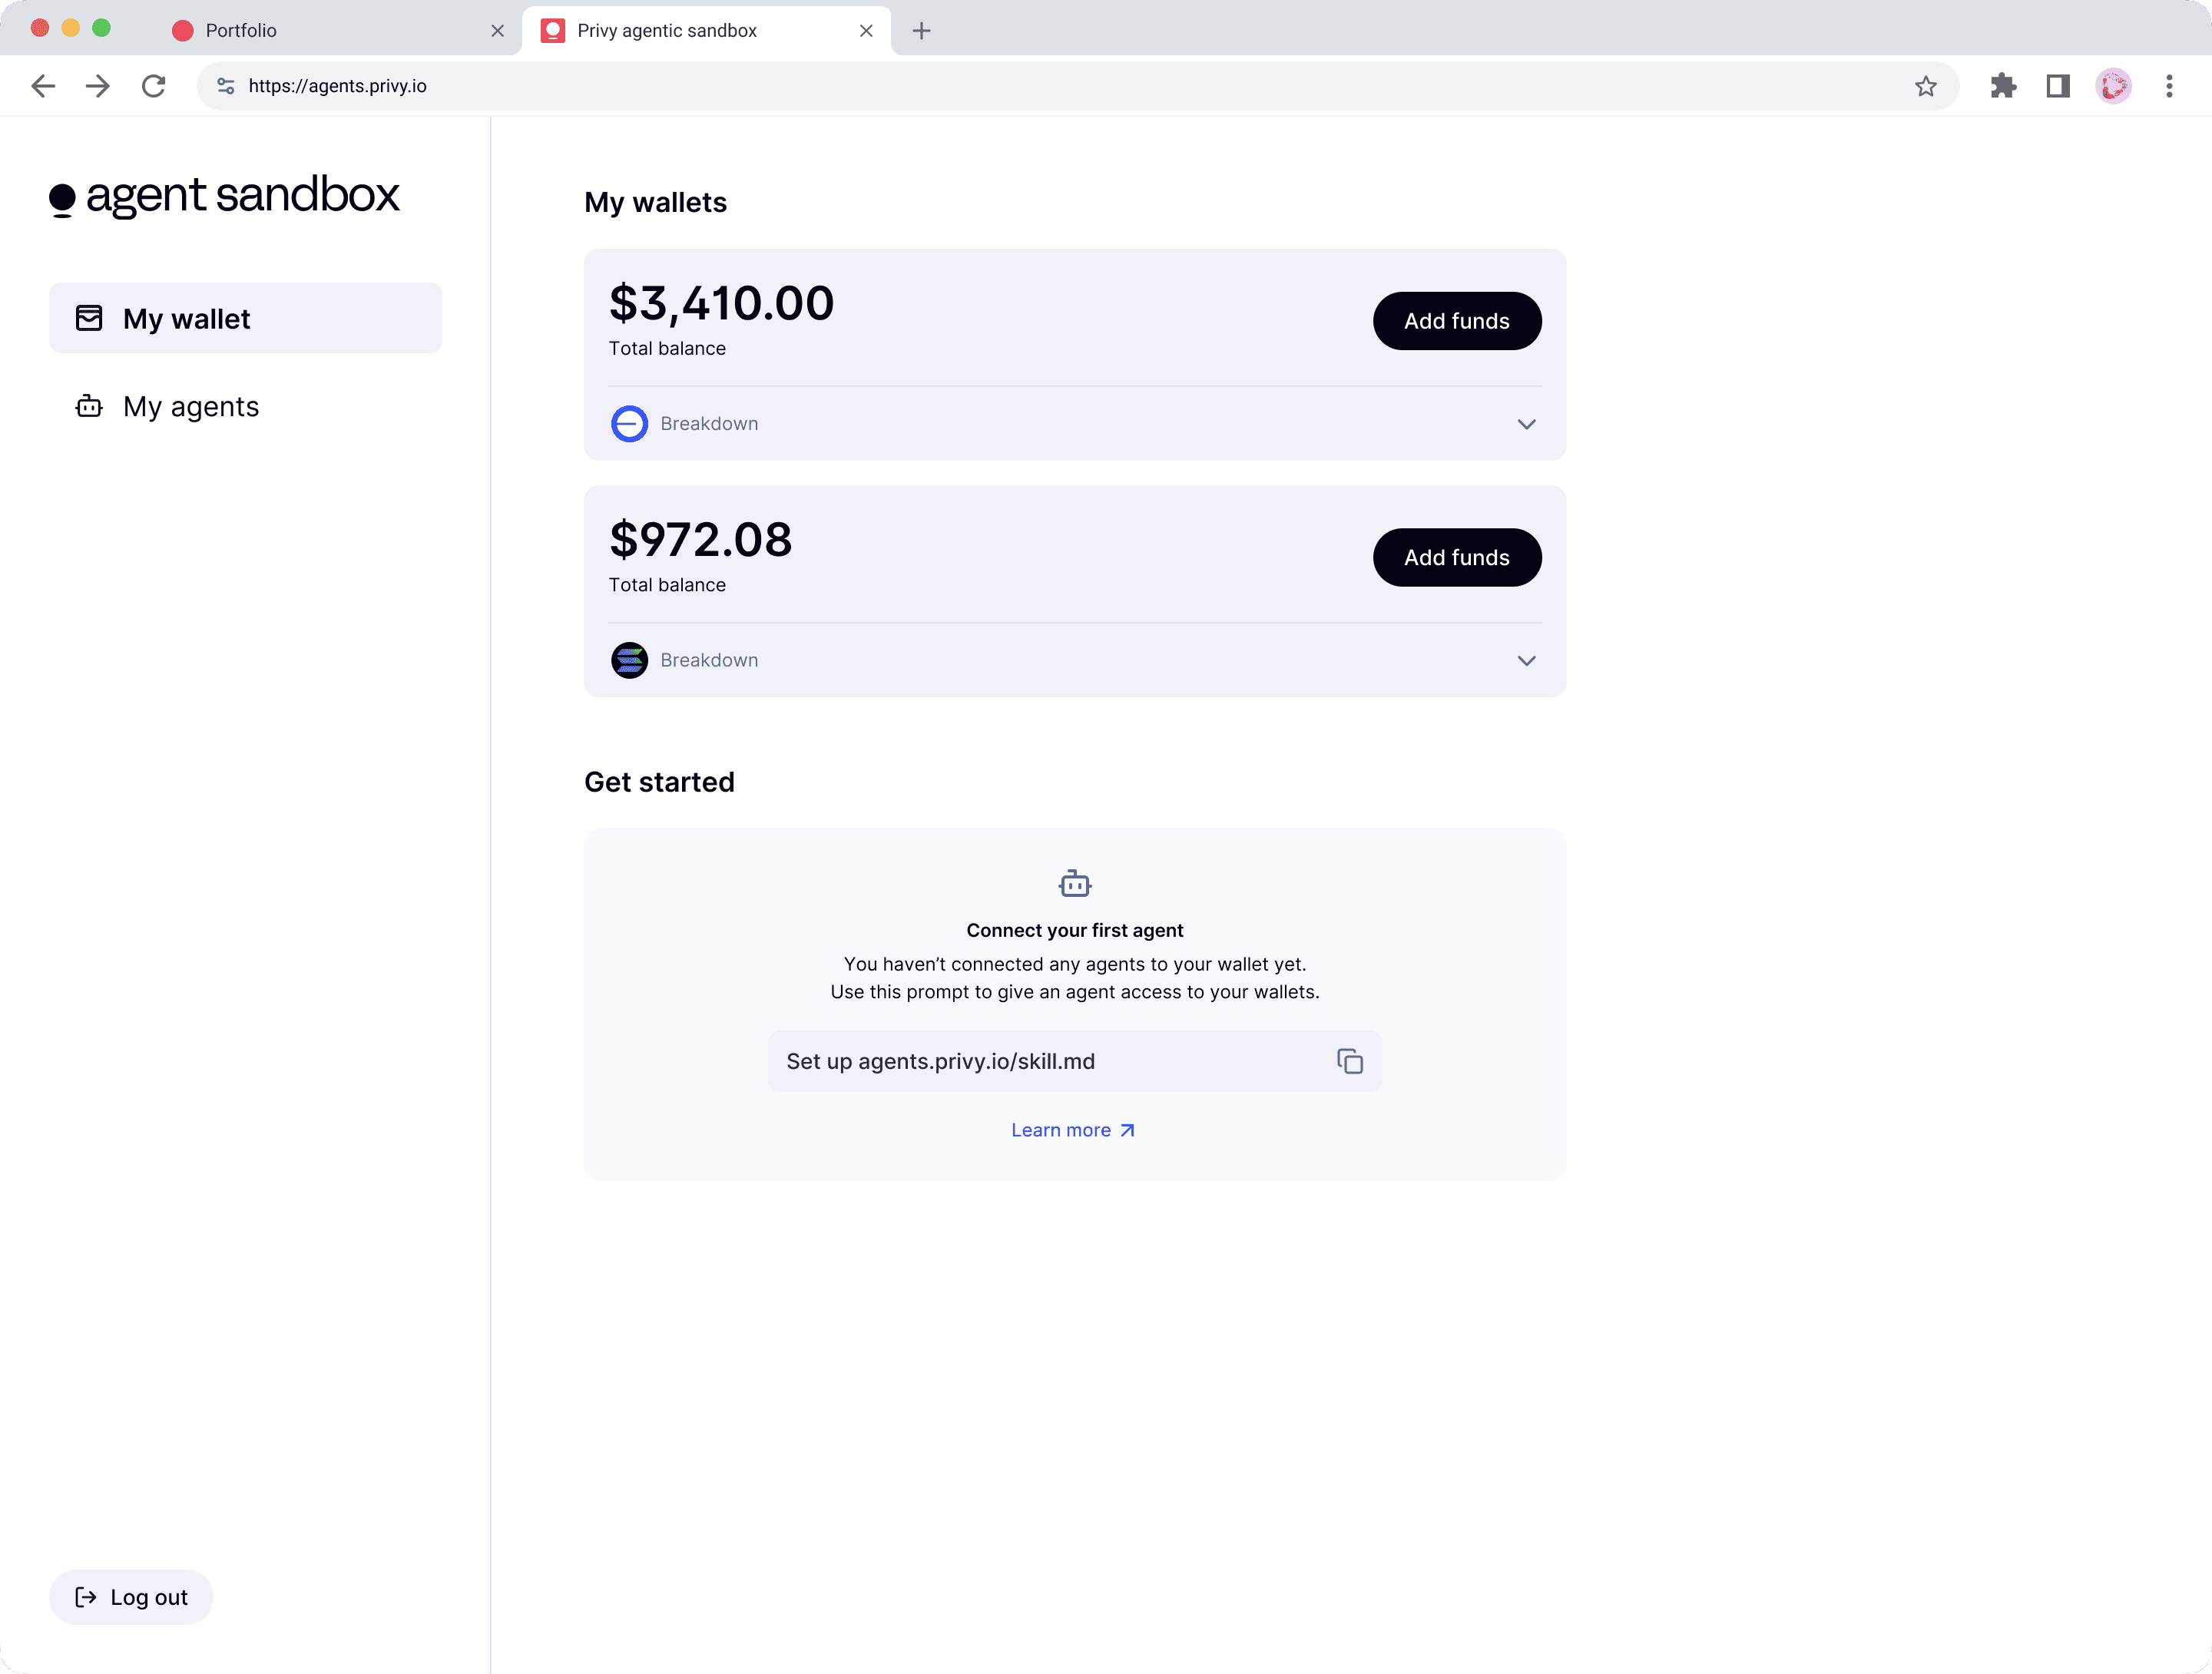Viewport: 2212px width, 1674px height.
Task: Click the Solana Breakdown row label
Action: point(709,660)
